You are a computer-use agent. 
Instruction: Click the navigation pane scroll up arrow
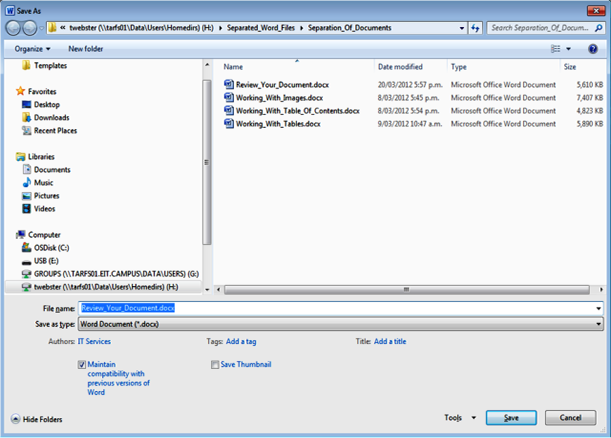(207, 65)
